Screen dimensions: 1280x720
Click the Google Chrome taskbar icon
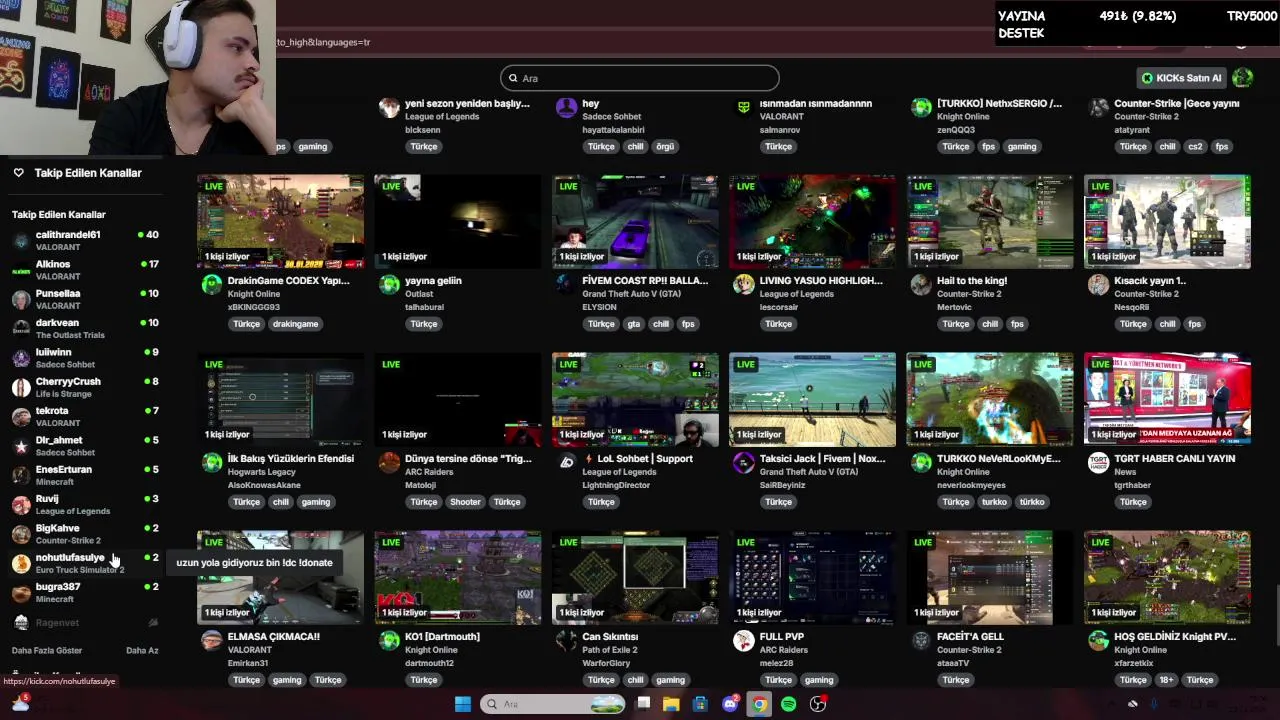[x=760, y=704]
